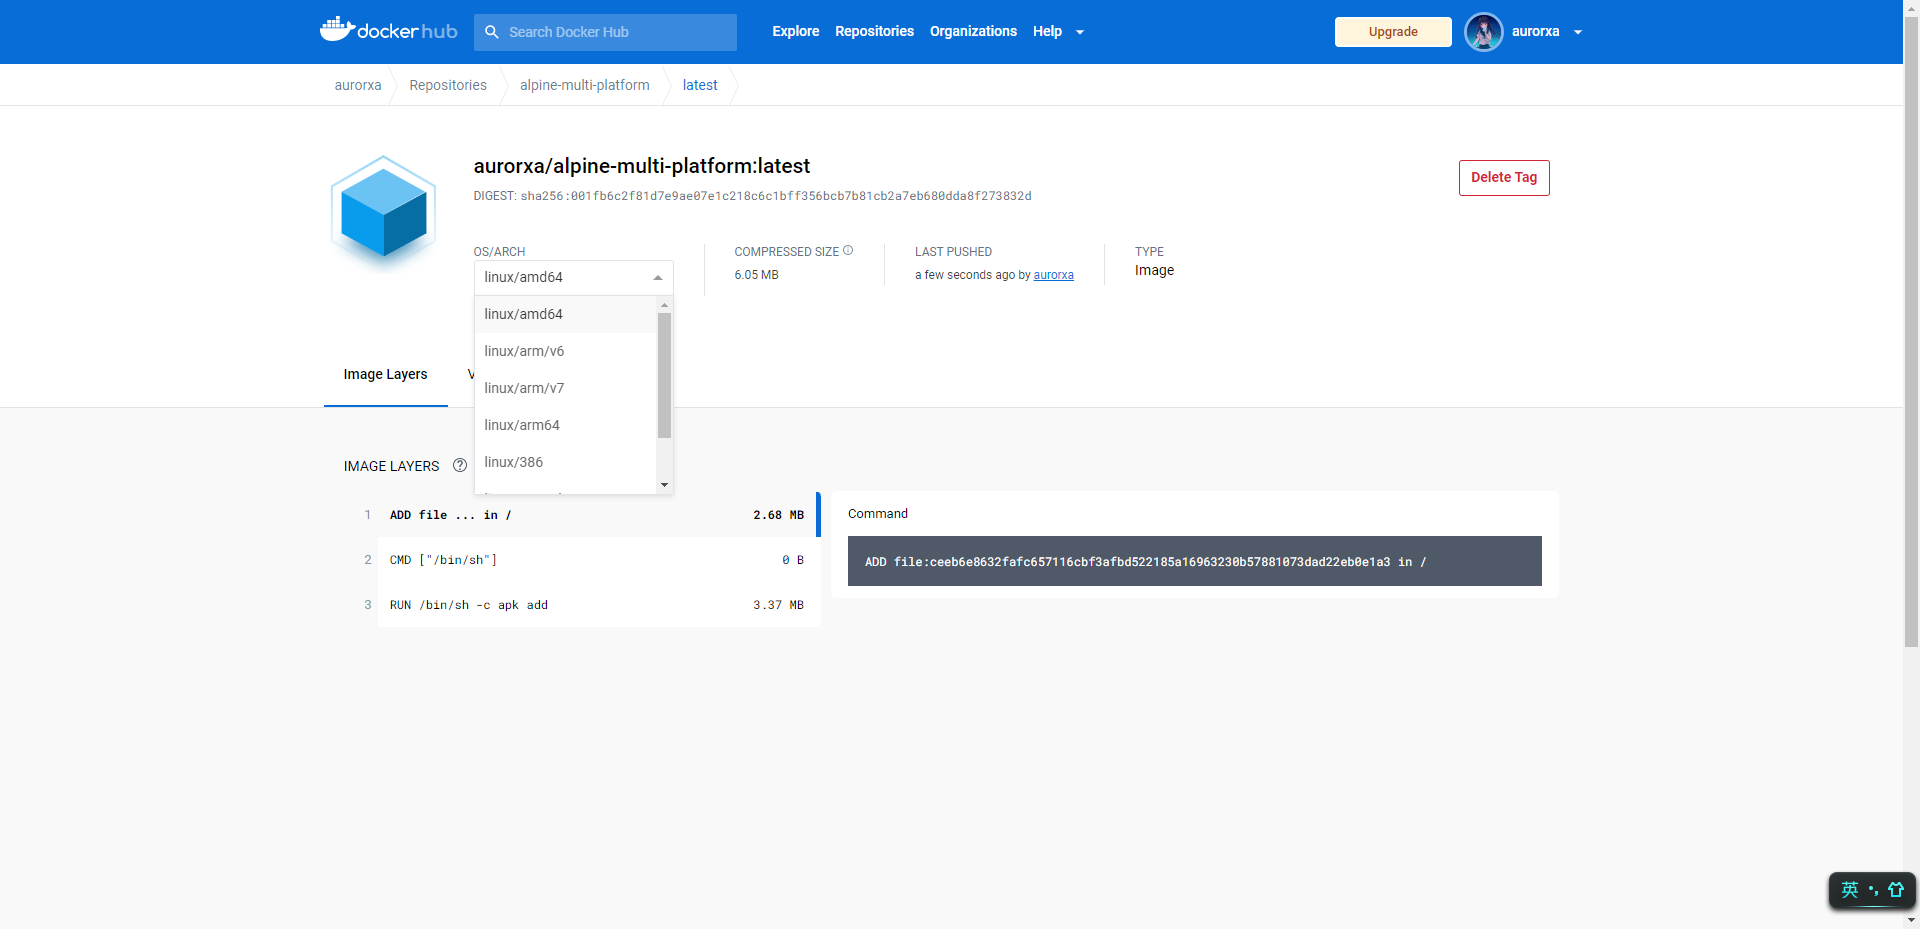Select linux/386 architecture option
The width and height of the screenshot is (1920, 929).
click(565, 462)
